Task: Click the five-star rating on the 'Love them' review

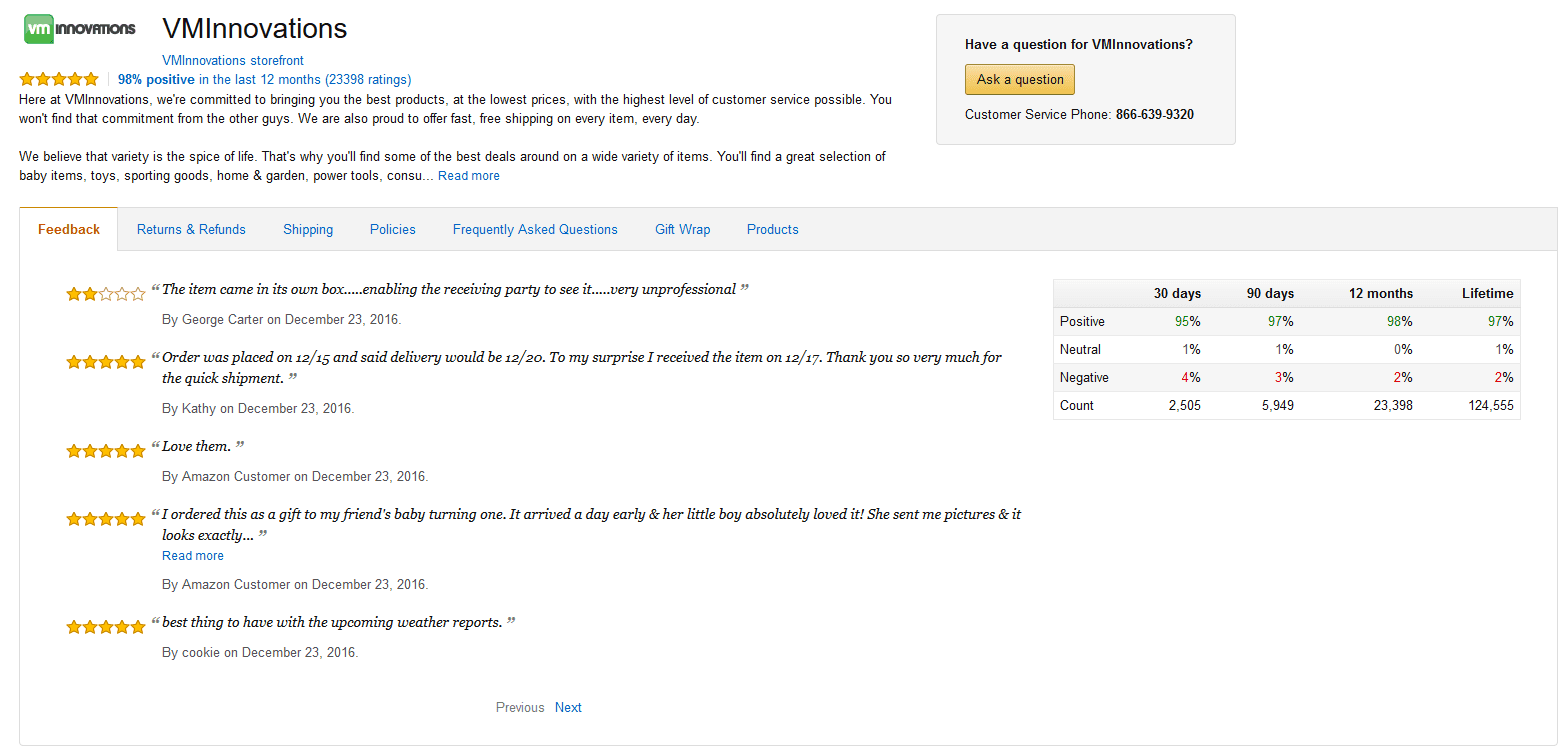Action: pyautogui.click(x=105, y=450)
